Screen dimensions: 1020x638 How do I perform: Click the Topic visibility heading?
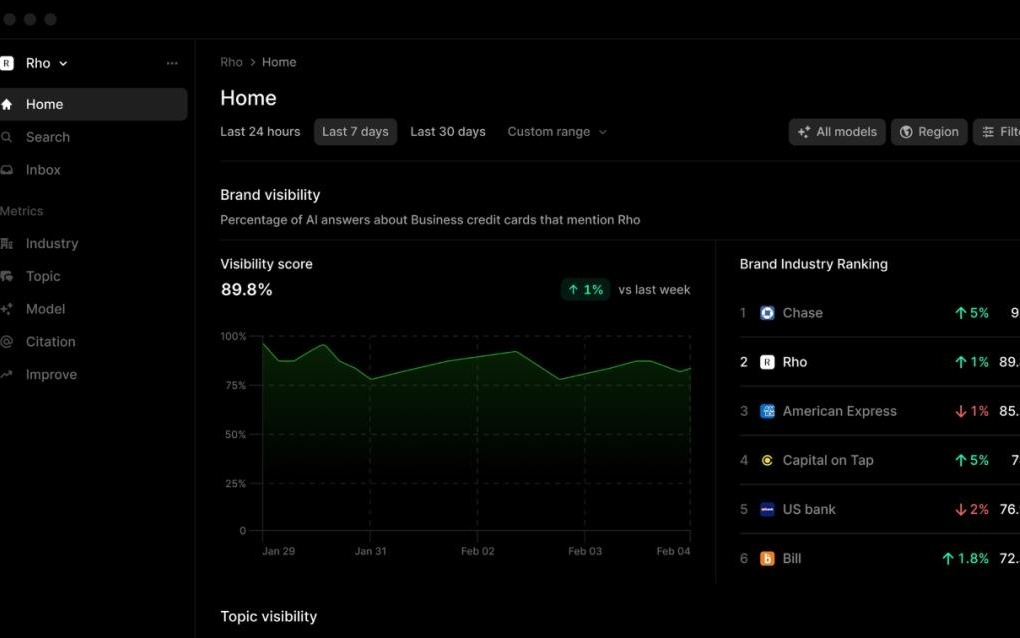tap(269, 617)
